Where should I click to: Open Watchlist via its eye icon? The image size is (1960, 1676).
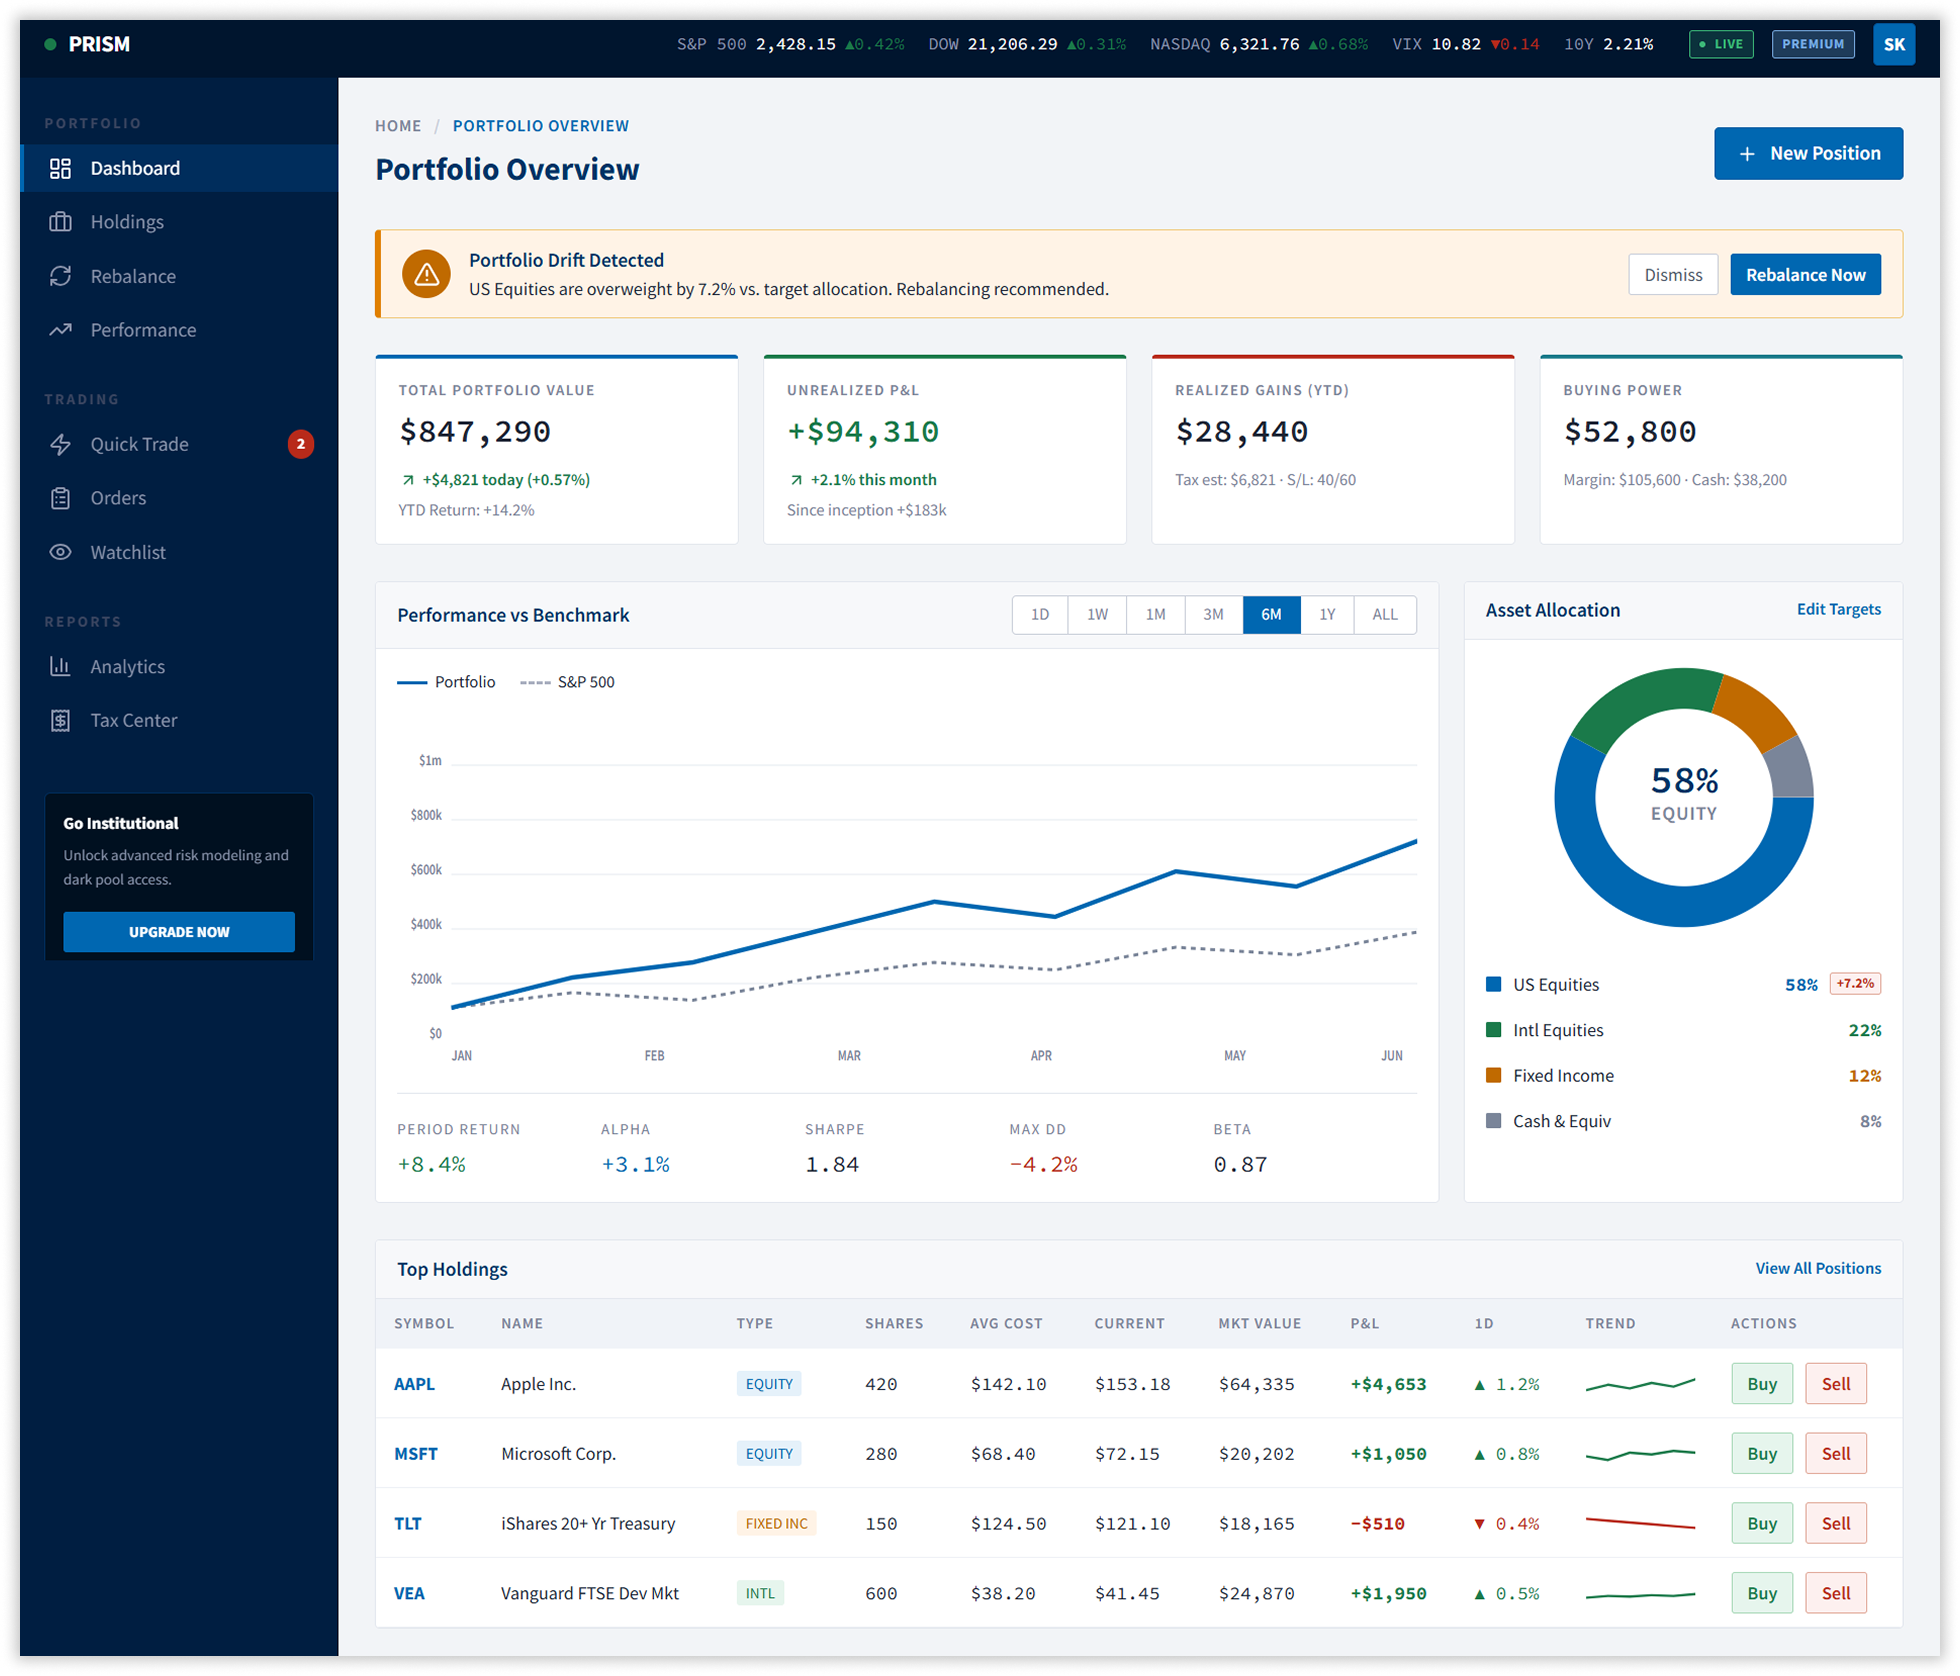(60, 552)
